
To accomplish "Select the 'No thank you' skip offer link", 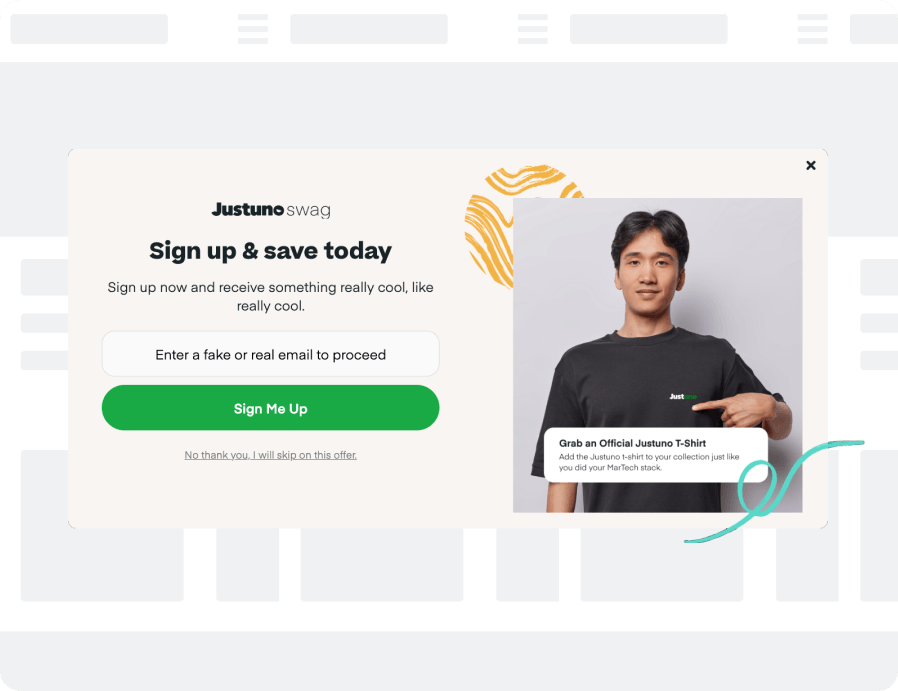I will click(x=270, y=455).
